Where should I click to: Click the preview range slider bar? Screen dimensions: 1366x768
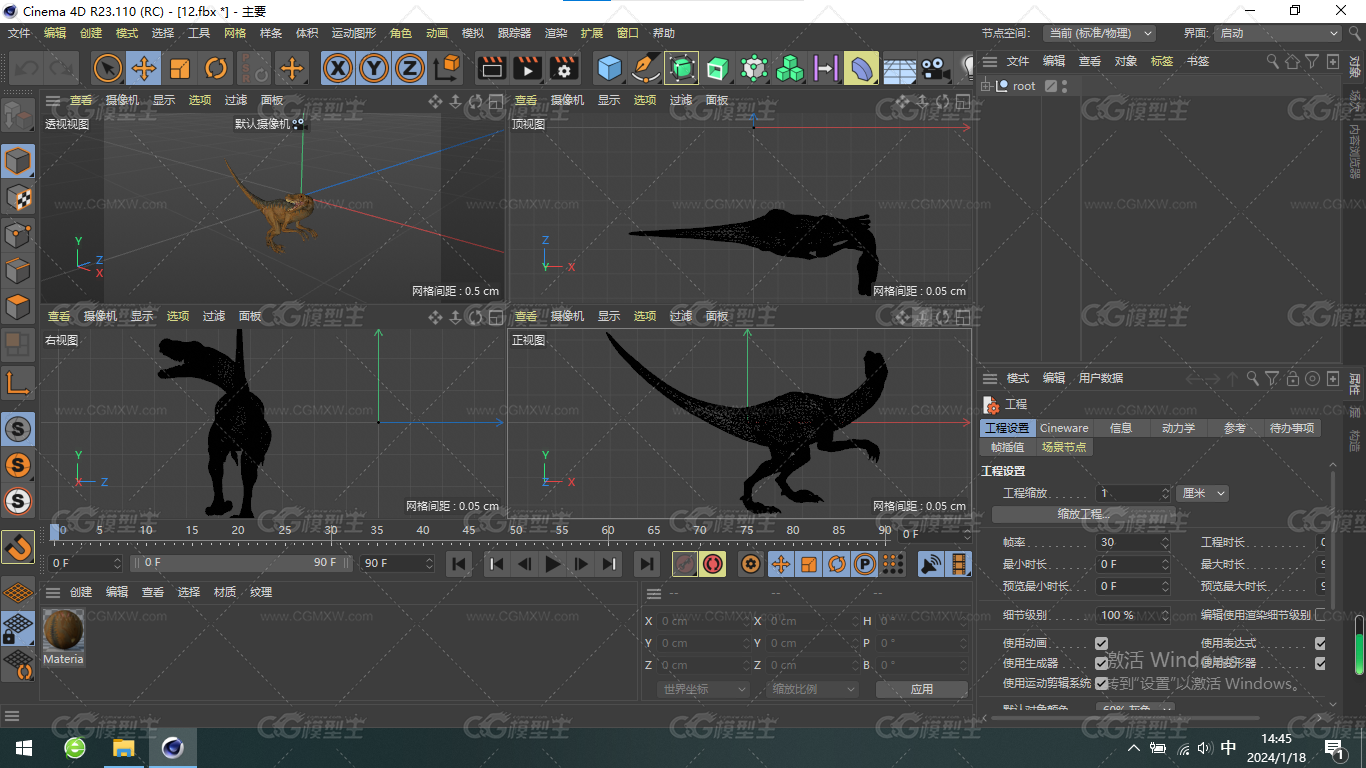241,563
